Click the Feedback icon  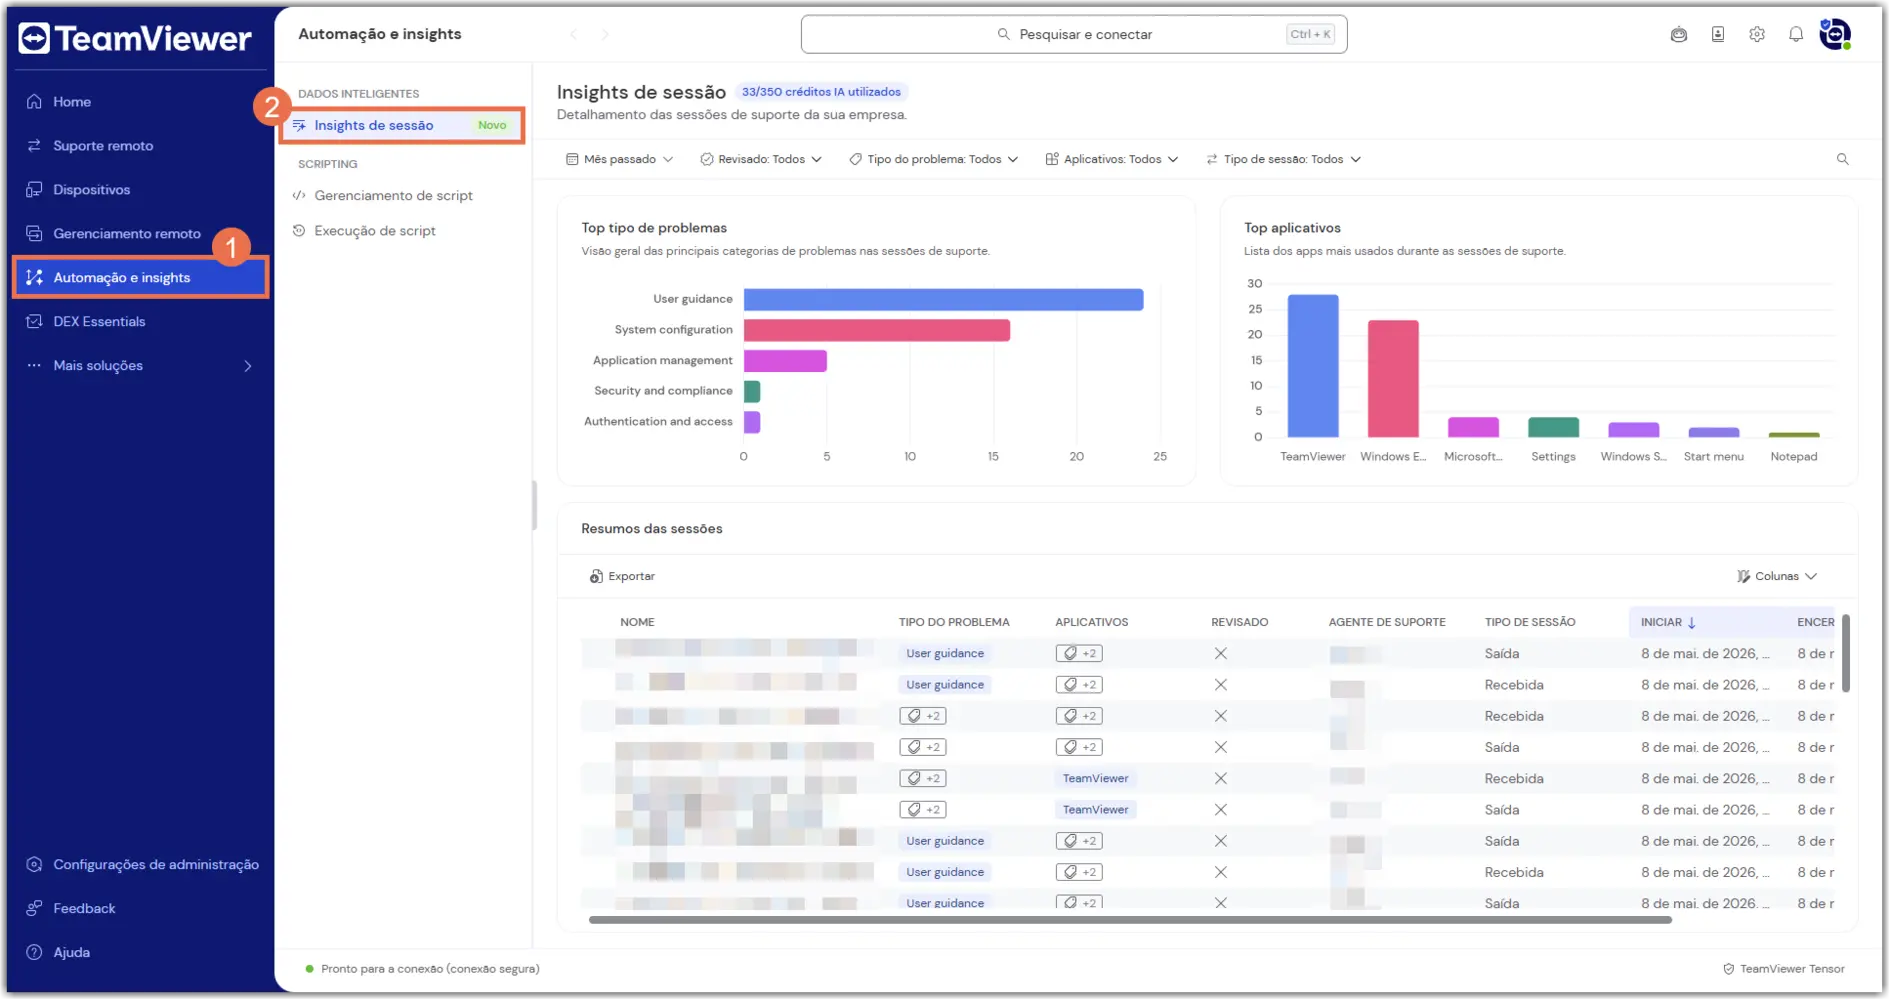point(34,908)
